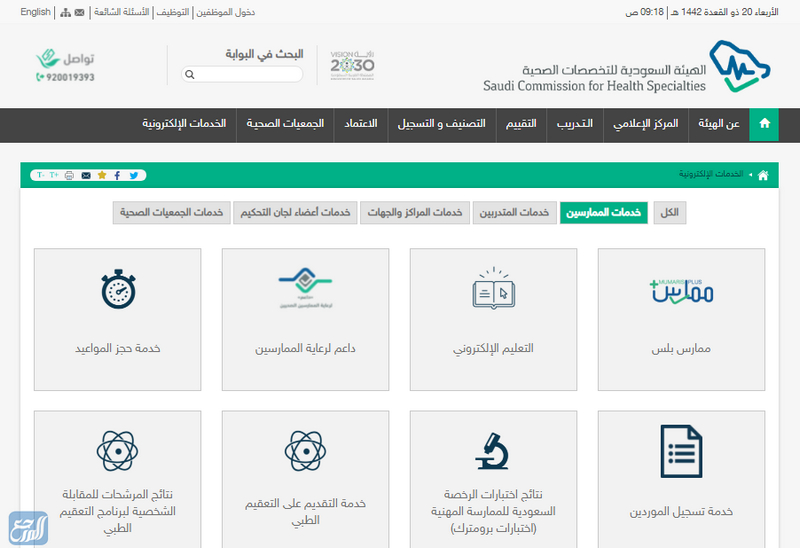Open the الاعتماد menu
The height and width of the screenshot is (548, 800).
pyautogui.click(x=361, y=124)
